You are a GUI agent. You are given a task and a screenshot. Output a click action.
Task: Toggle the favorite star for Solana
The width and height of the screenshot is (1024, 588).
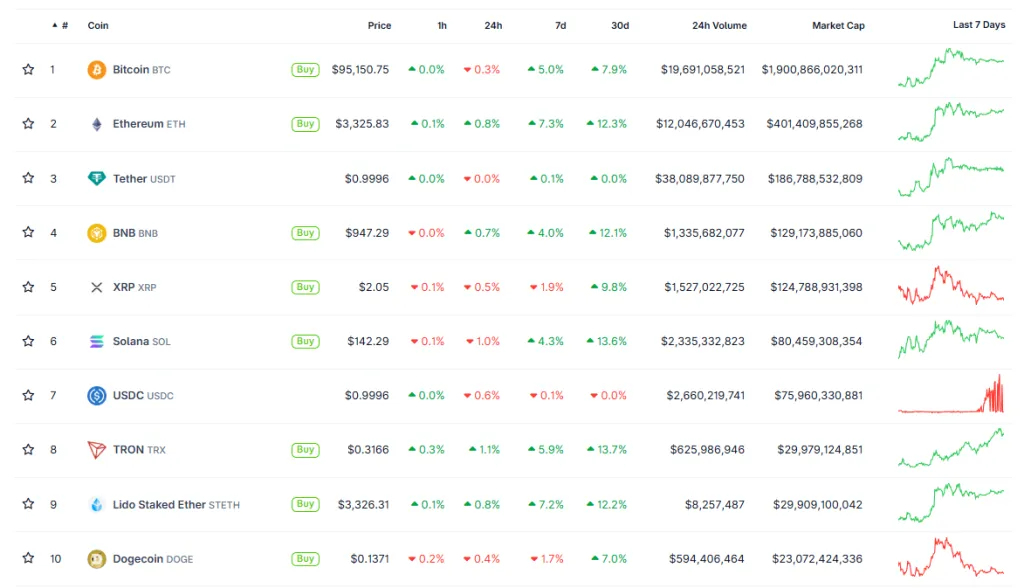(x=28, y=341)
